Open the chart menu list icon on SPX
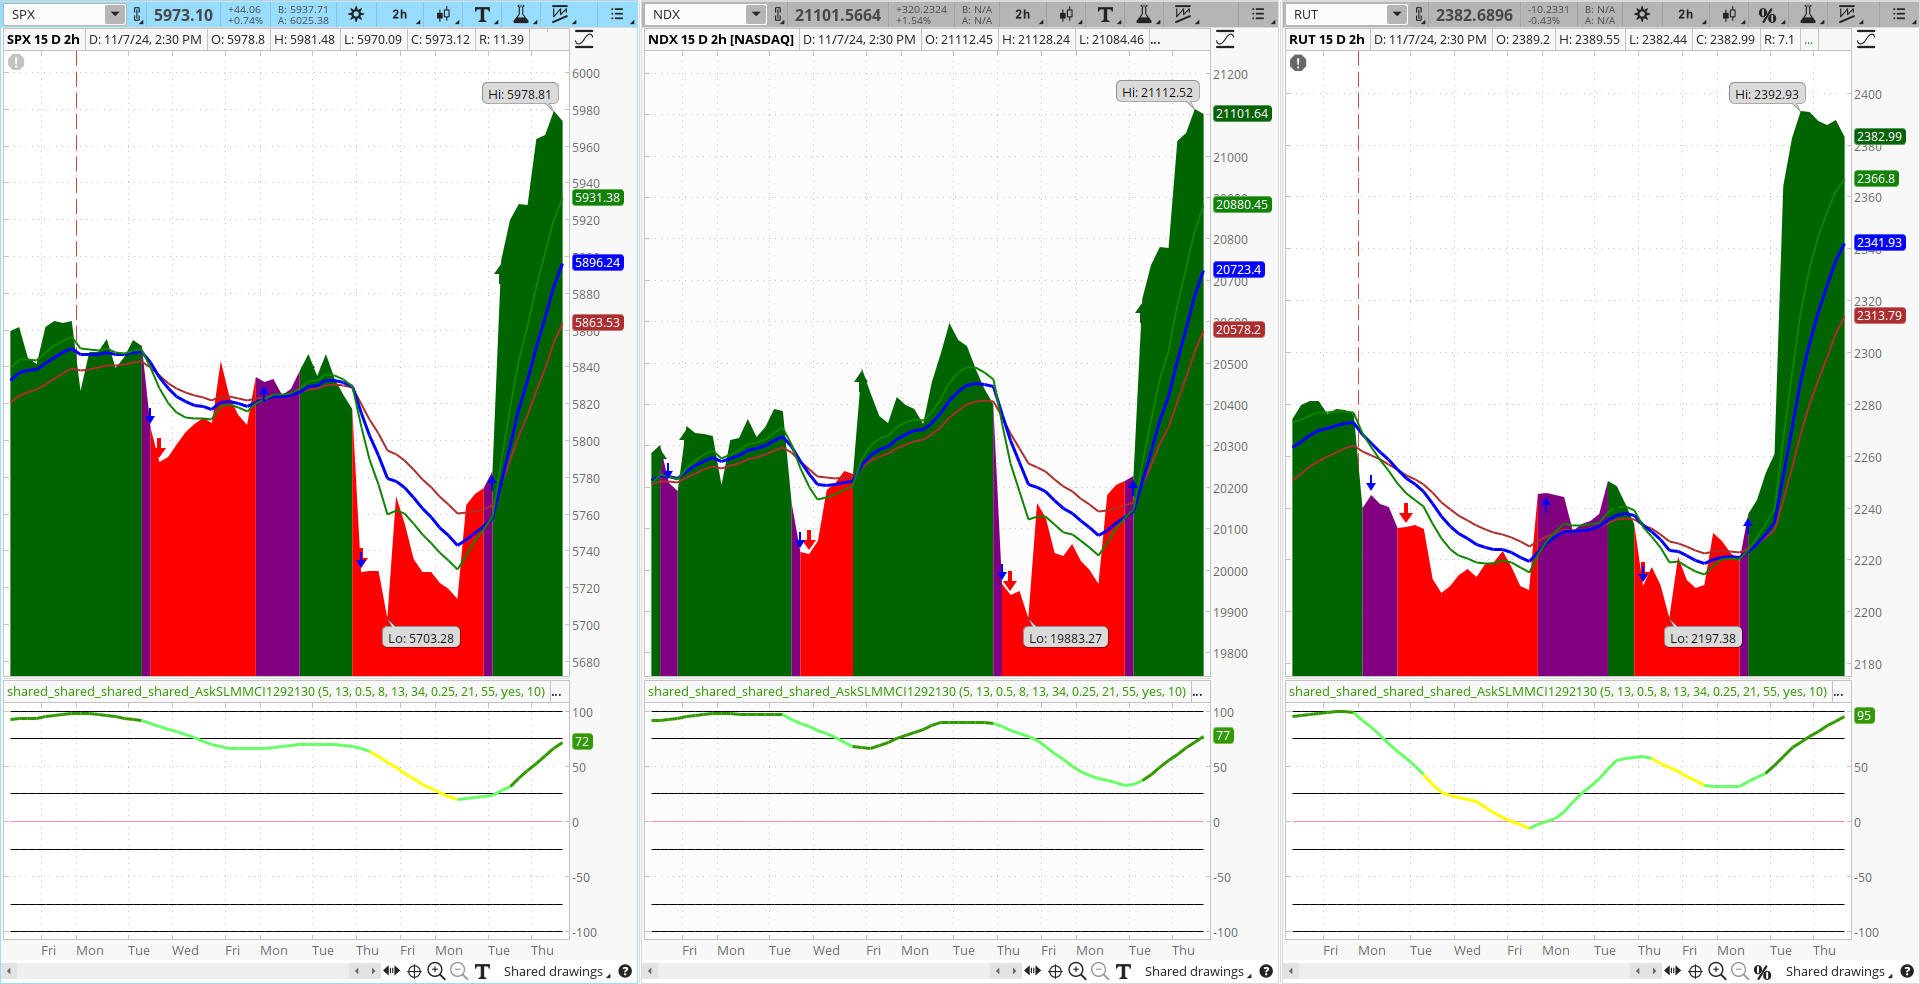The height and width of the screenshot is (984, 1920). [618, 15]
